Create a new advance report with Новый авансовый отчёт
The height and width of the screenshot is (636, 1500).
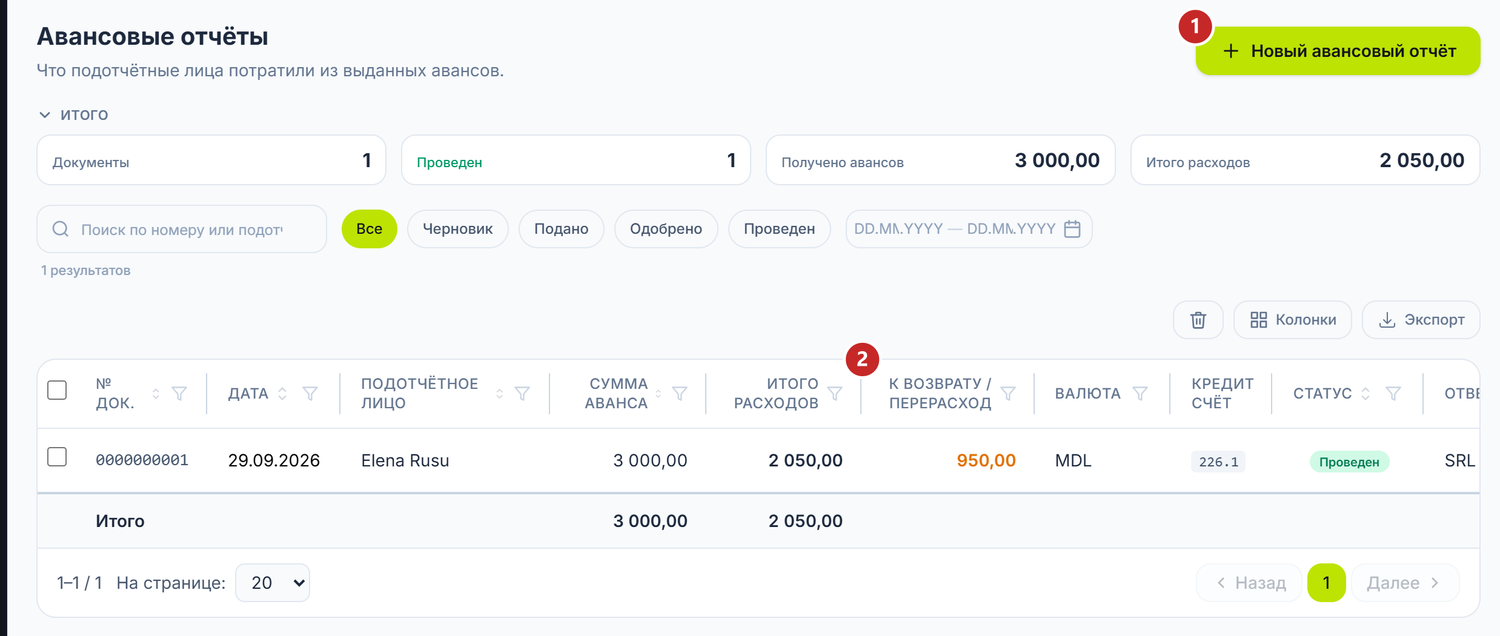click(x=1338, y=51)
